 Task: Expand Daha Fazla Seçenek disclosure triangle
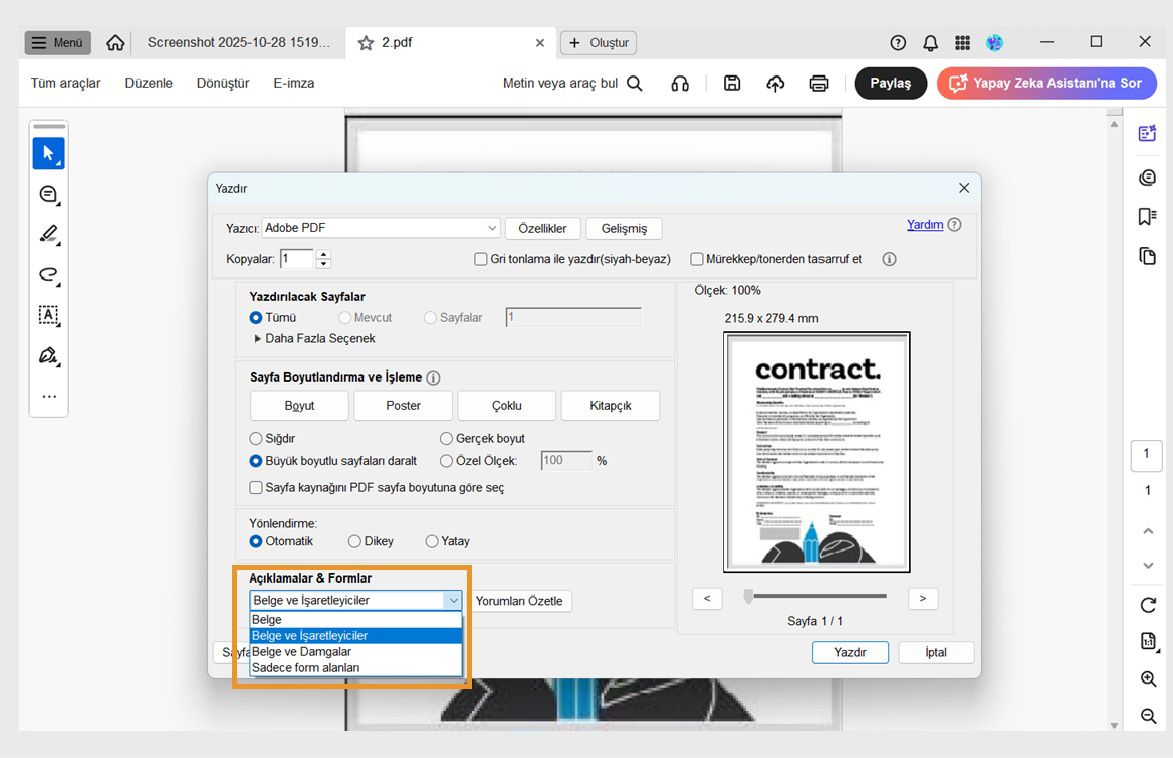(x=257, y=338)
